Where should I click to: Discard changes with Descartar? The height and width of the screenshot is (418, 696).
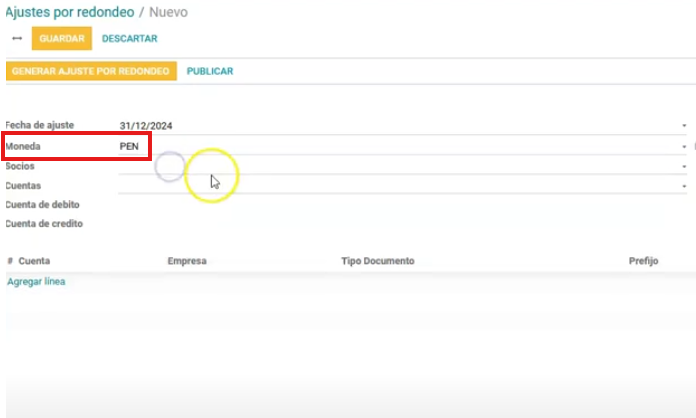[129, 39]
